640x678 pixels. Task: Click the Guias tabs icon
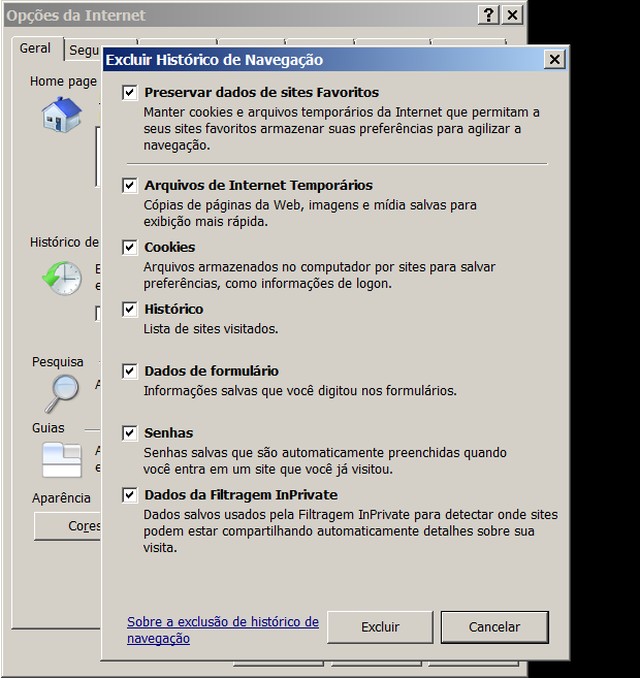pyautogui.click(x=62, y=460)
